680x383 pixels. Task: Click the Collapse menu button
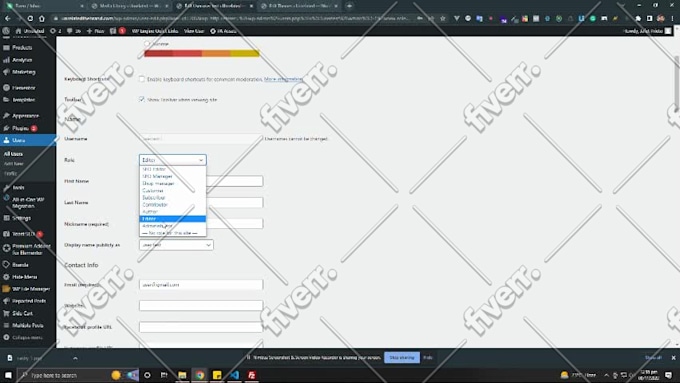click(27, 337)
